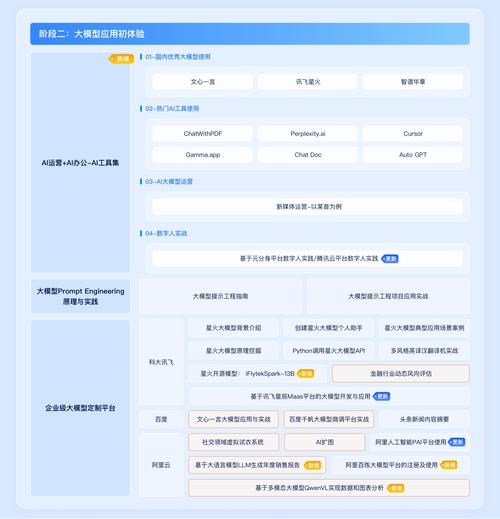
Task: Open the AI扩图 card
Action: [x=324, y=442]
